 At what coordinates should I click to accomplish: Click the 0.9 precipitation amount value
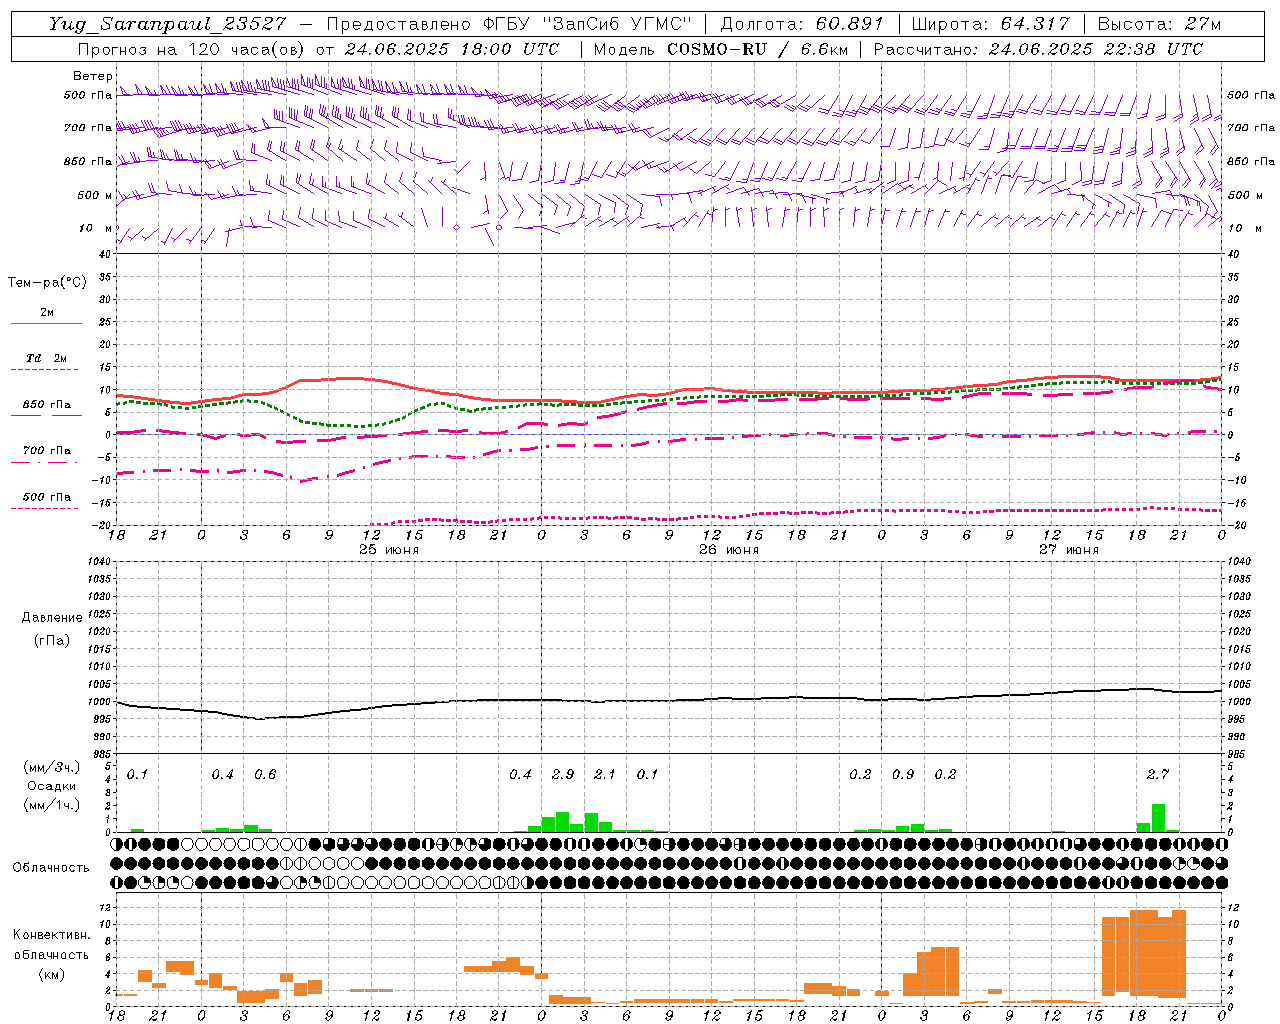click(903, 775)
